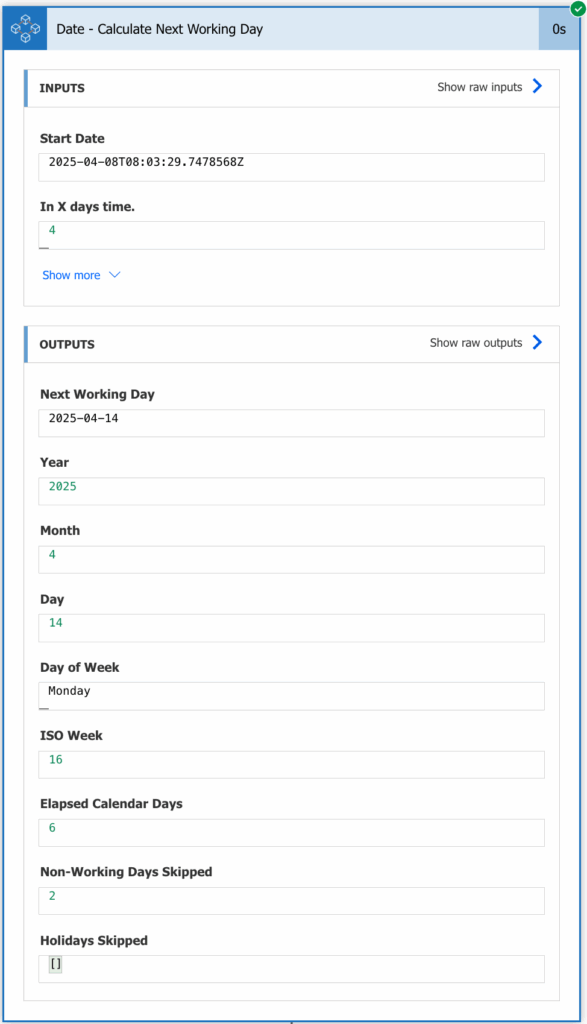This screenshot has height=1024, width=587.
Task: Click the green success checkmark badge
Action: pos(578,8)
